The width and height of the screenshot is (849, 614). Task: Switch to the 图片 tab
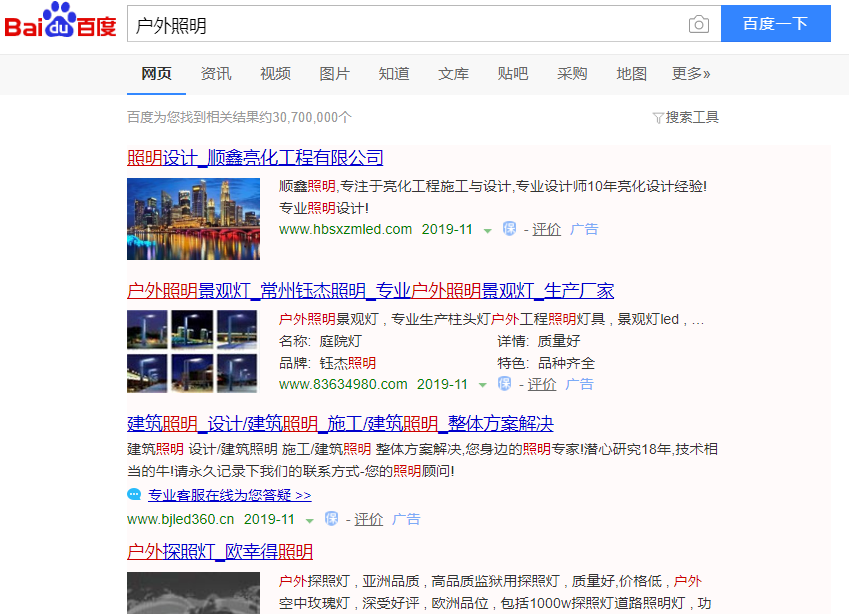(x=335, y=73)
